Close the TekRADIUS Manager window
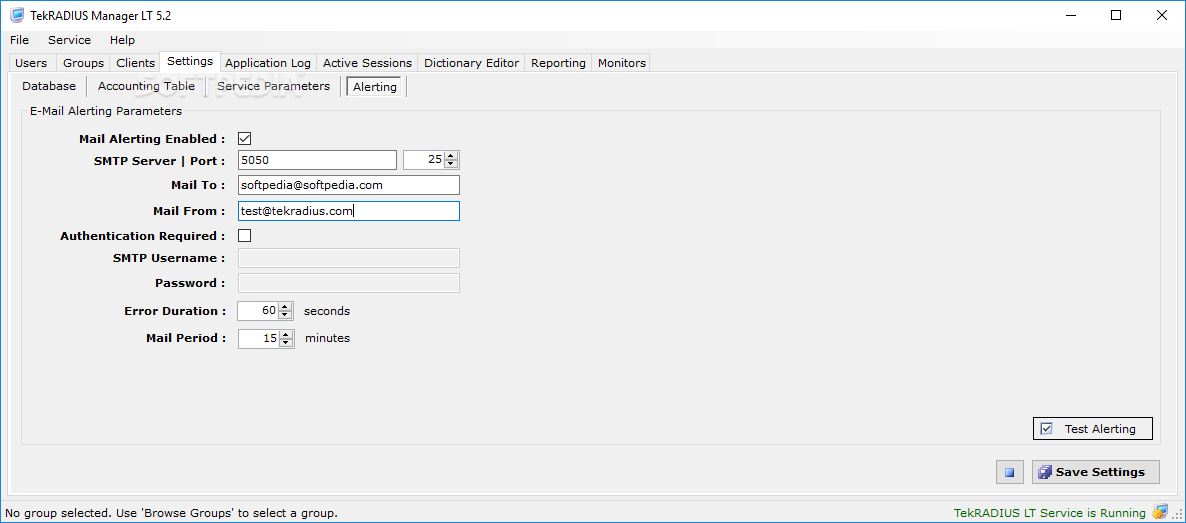The height and width of the screenshot is (523, 1186). click(x=1161, y=15)
